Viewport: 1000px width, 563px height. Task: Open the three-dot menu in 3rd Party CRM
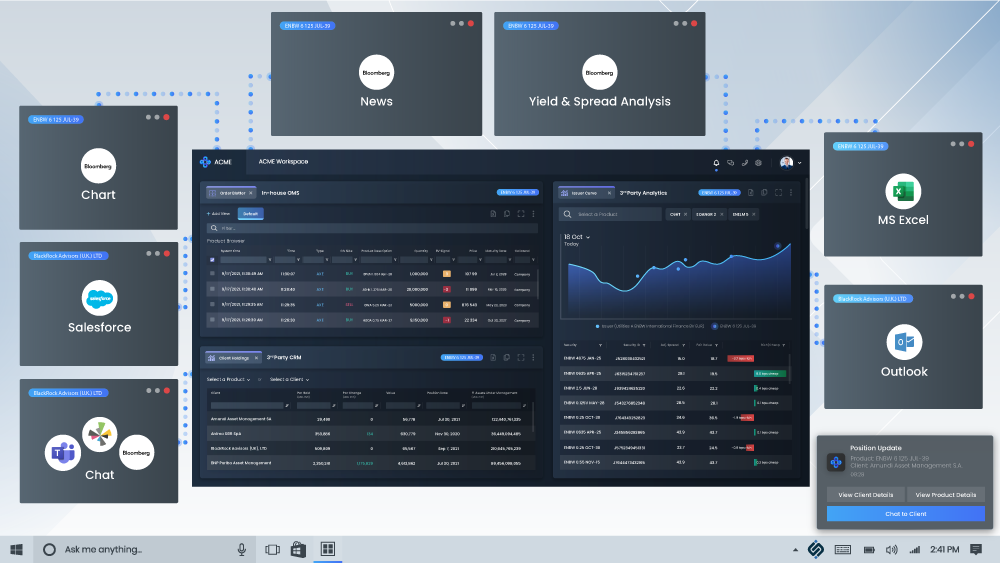tap(534, 358)
